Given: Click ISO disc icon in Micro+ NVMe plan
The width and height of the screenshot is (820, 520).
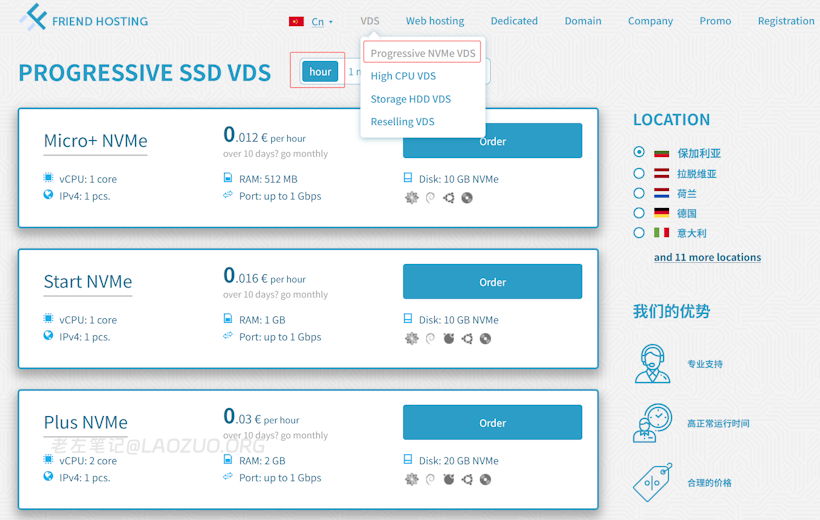Looking at the screenshot, I should pyautogui.click(x=467, y=198).
